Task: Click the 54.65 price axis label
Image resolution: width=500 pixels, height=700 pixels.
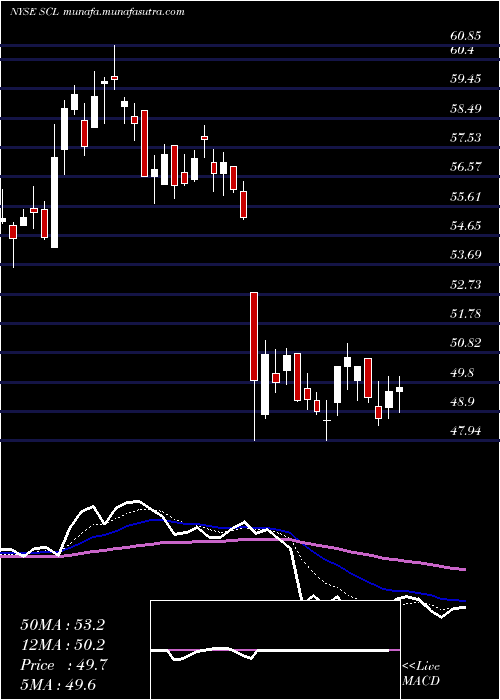Action: [x=466, y=226]
